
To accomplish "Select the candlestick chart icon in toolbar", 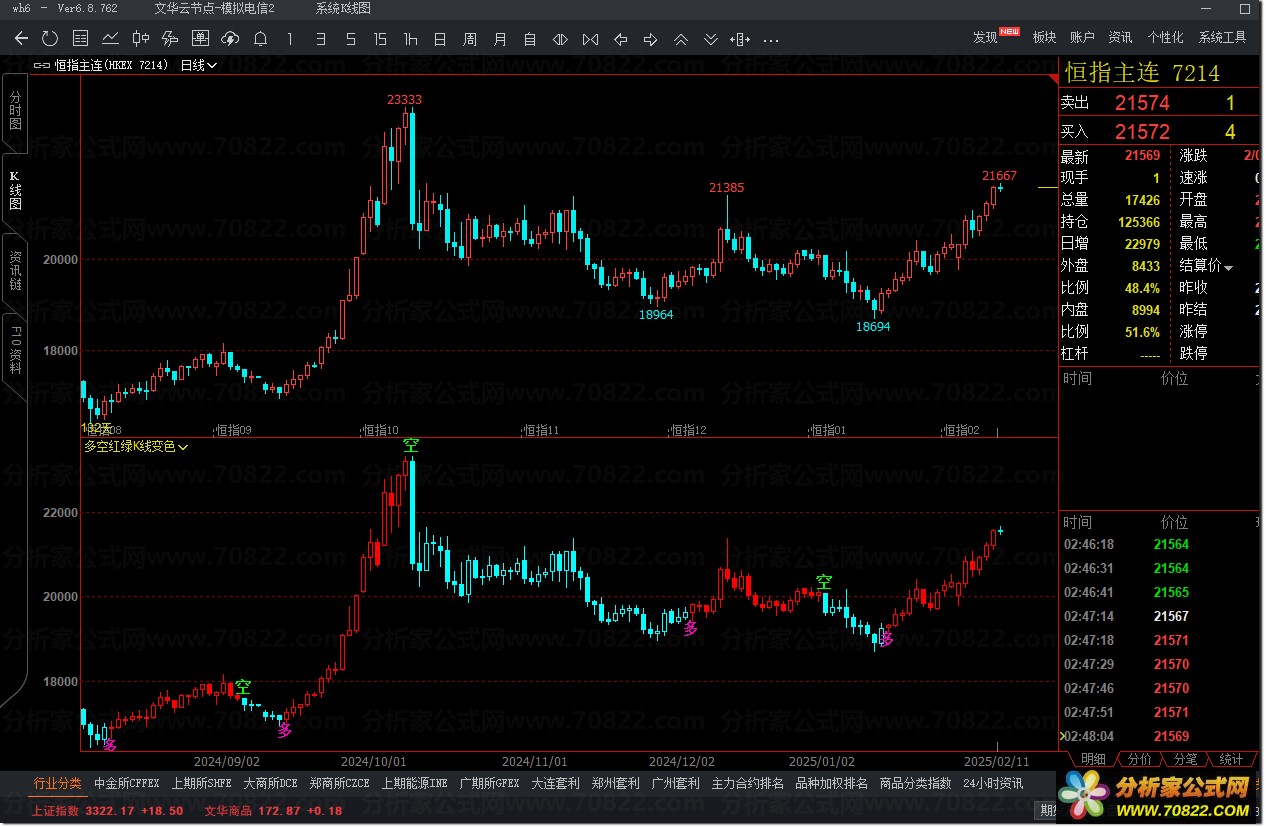I will 140,39.
